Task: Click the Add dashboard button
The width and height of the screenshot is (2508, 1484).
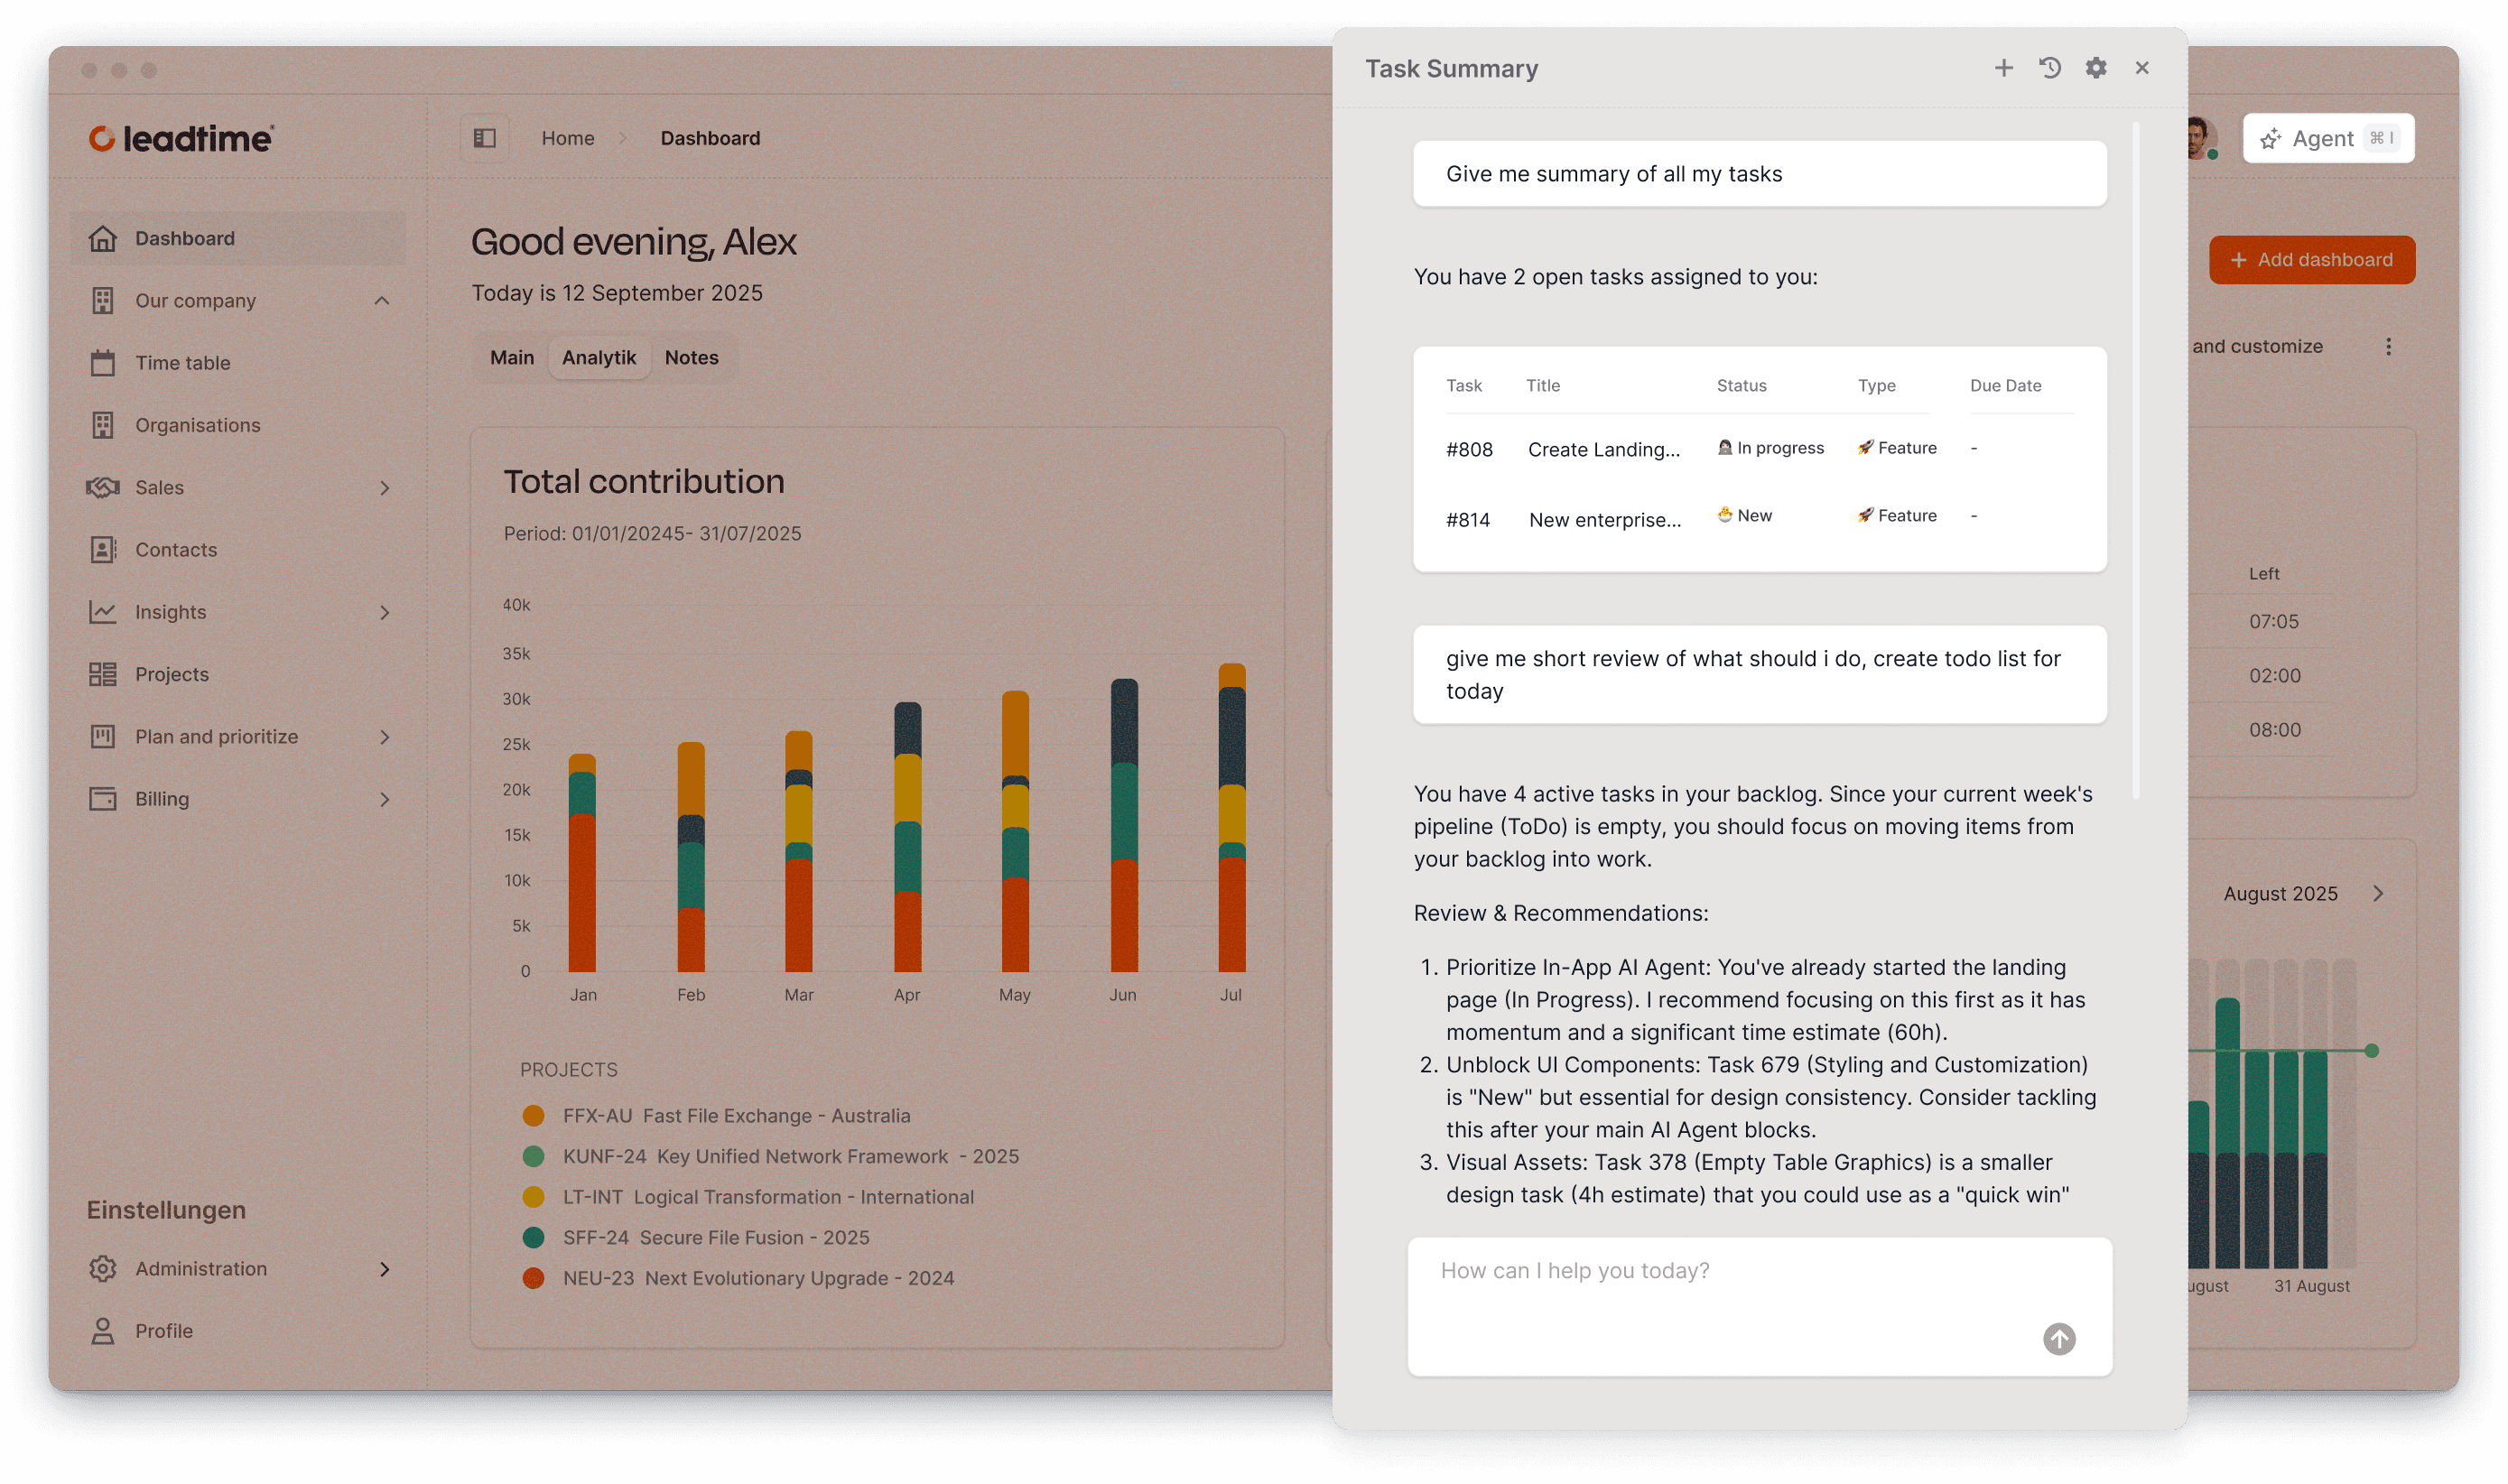Action: pyautogui.click(x=2311, y=260)
